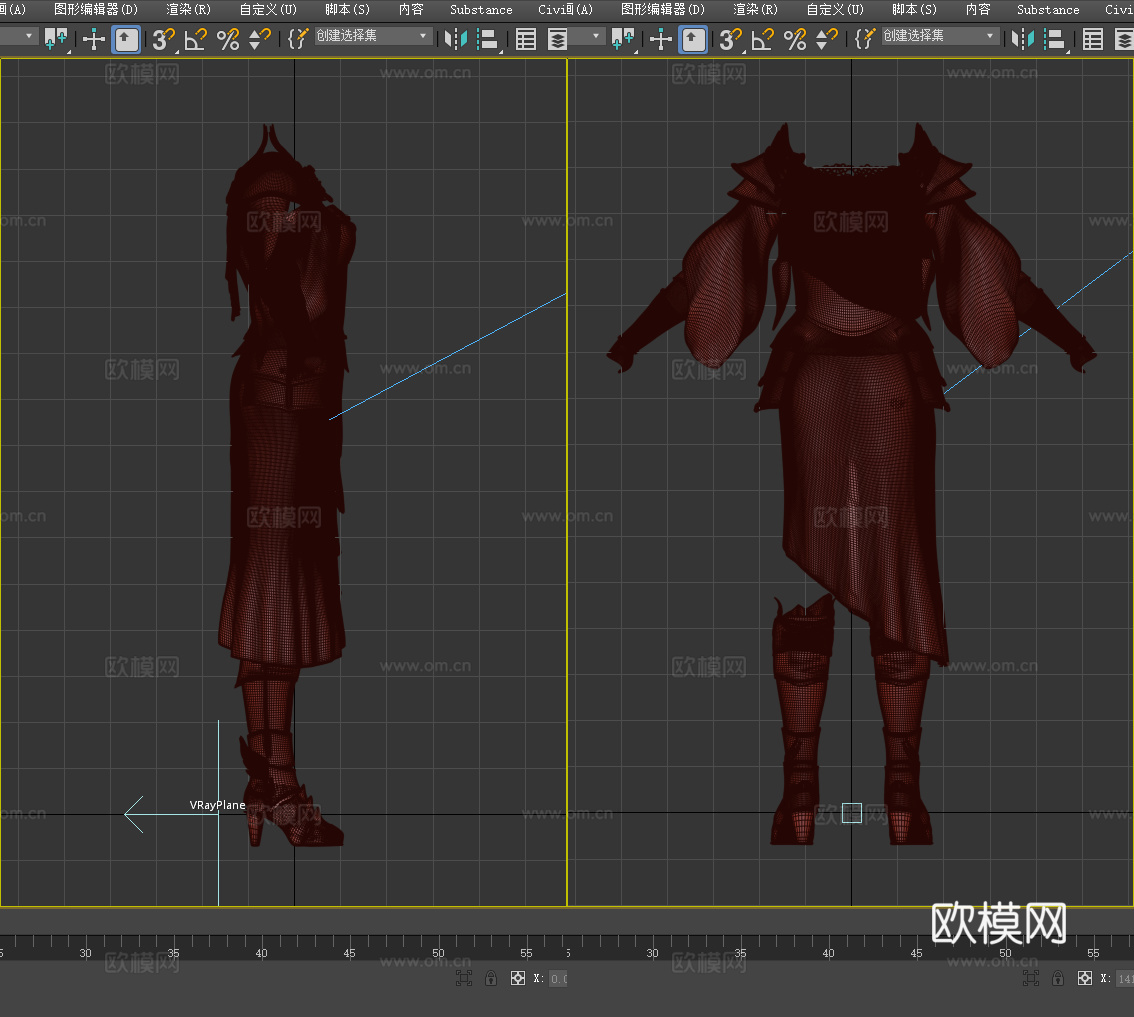
Task: Click the Align tool in front-view window
Action: point(1056,38)
